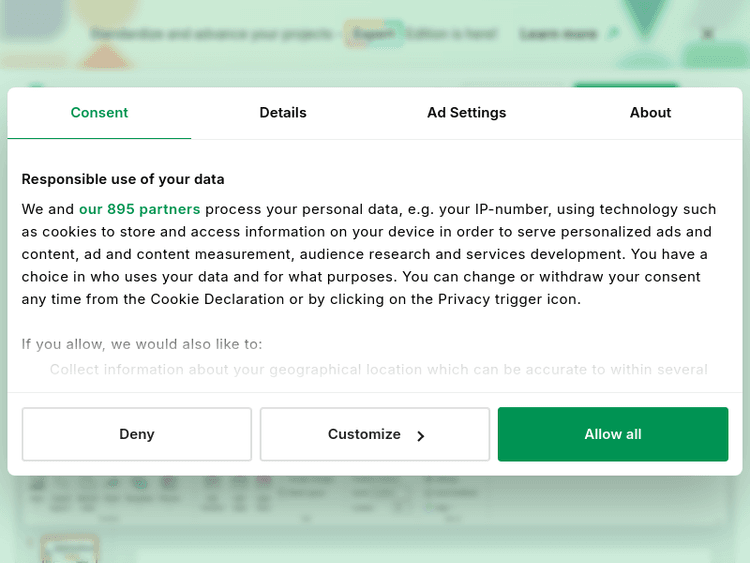Viewport: 750px width, 563px height.
Task: Select the slide thumbnail at bottom left
Action: click(x=69, y=549)
